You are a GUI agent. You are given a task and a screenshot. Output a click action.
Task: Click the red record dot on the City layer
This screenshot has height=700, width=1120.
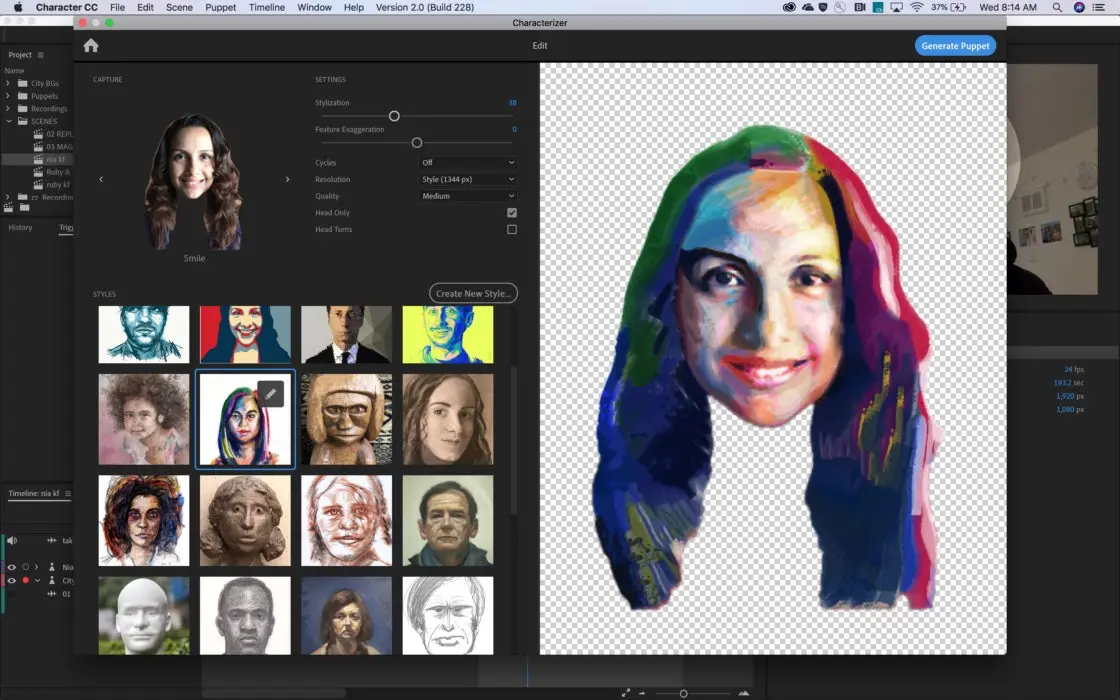click(x=26, y=581)
